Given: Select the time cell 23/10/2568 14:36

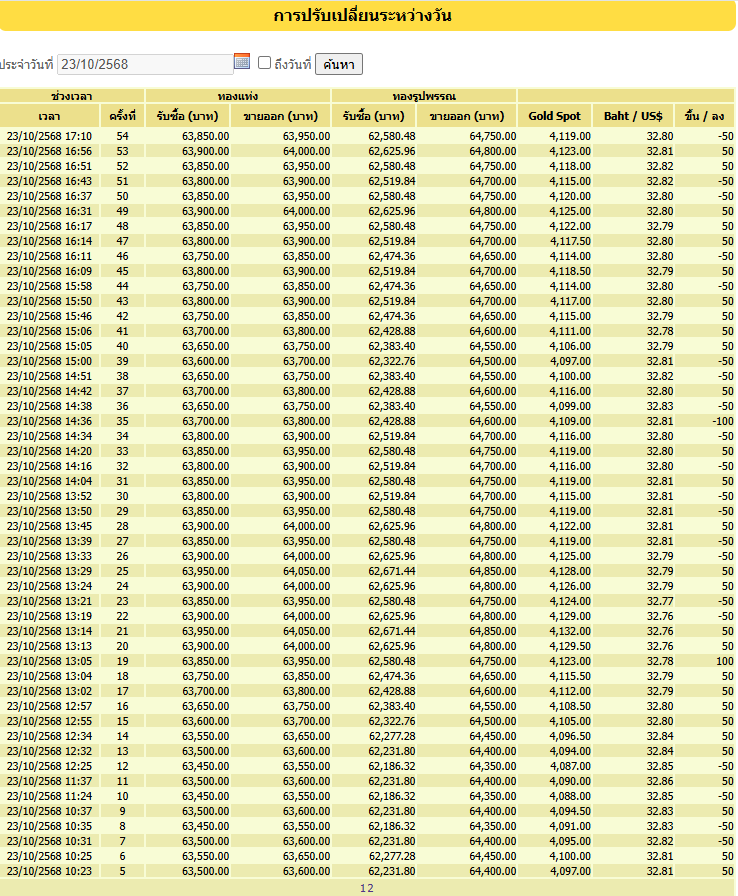Looking at the screenshot, I should [x=49, y=421].
